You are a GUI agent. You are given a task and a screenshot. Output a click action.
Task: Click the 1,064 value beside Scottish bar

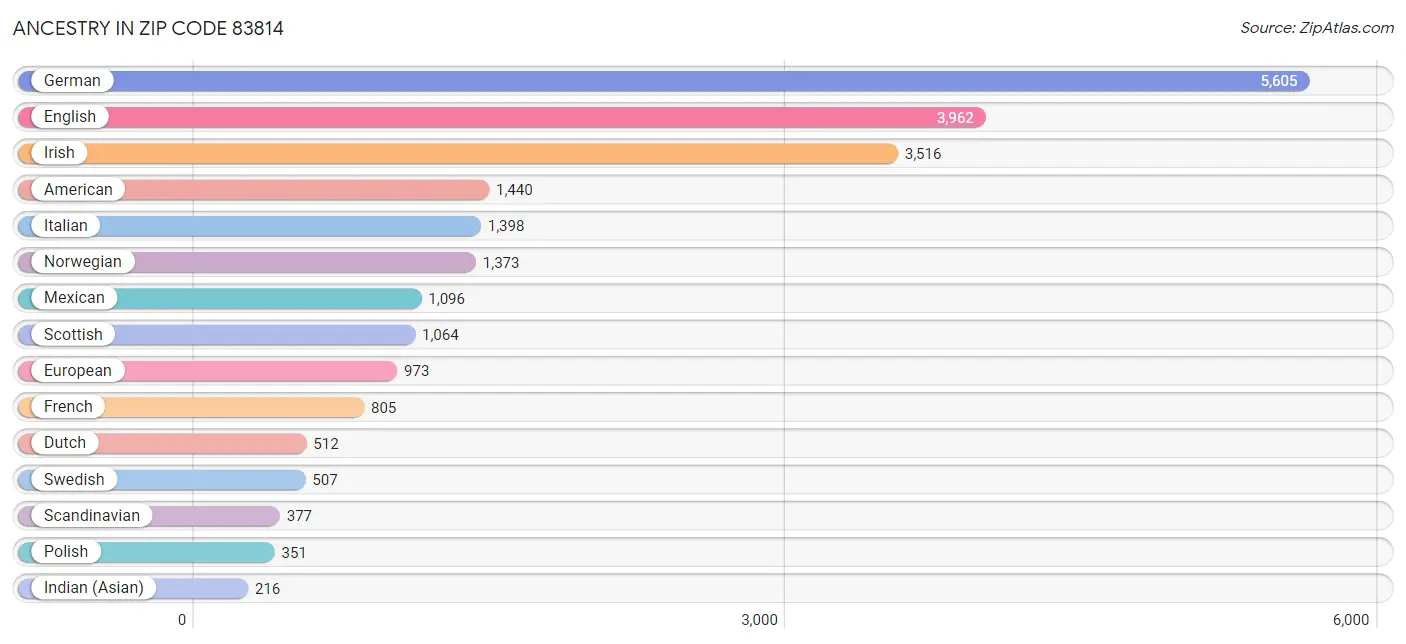pos(441,335)
